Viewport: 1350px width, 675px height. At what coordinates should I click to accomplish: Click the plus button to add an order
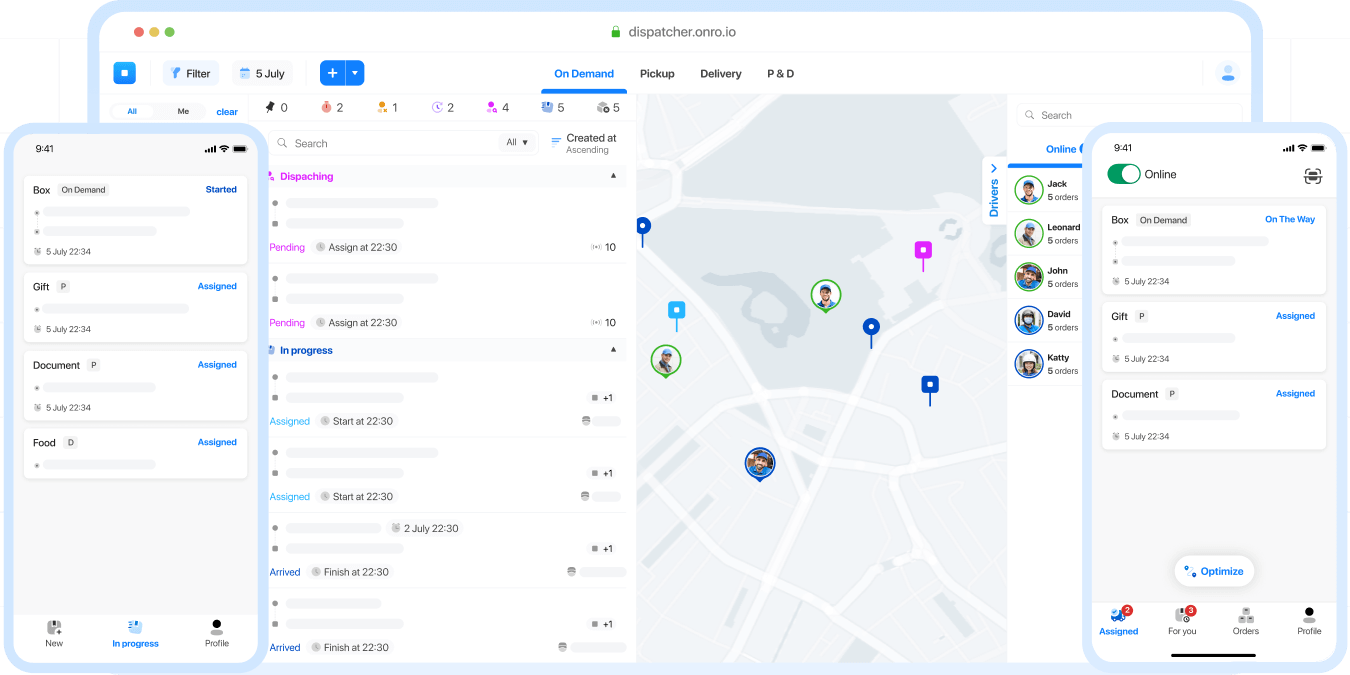[x=333, y=73]
